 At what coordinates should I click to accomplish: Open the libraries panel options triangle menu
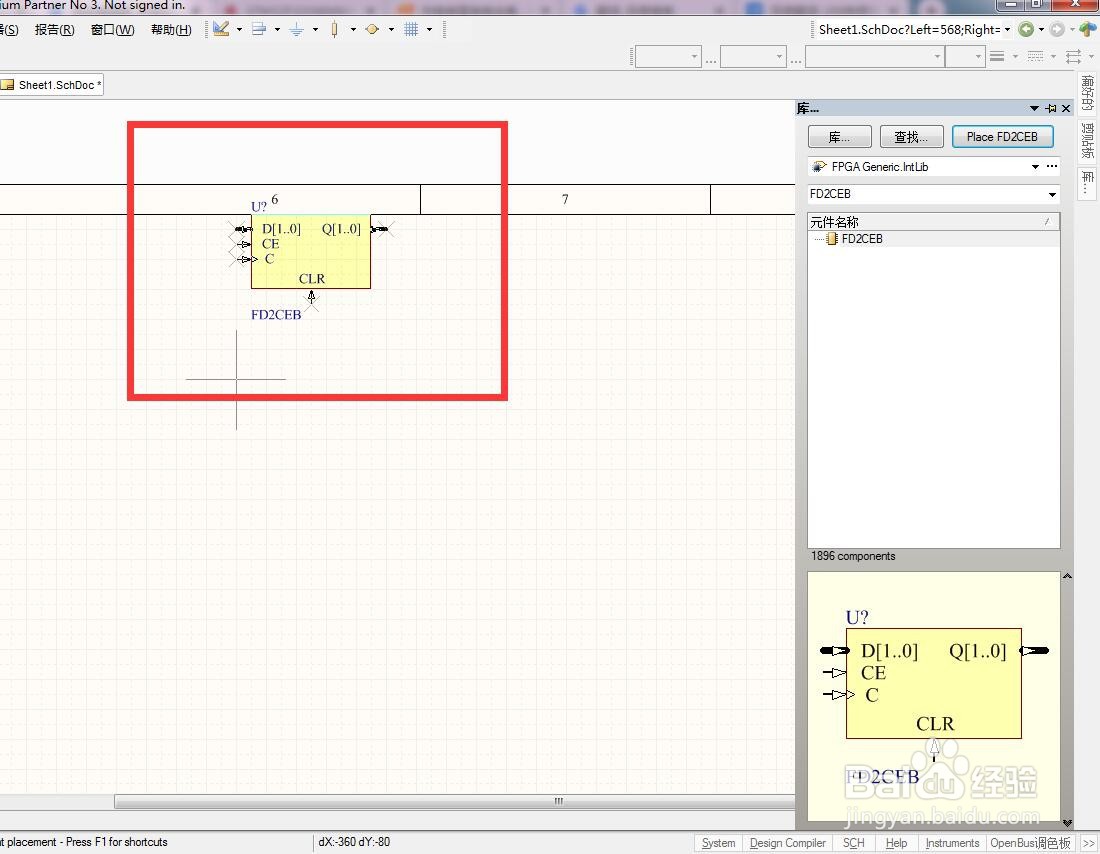click(x=1034, y=108)
